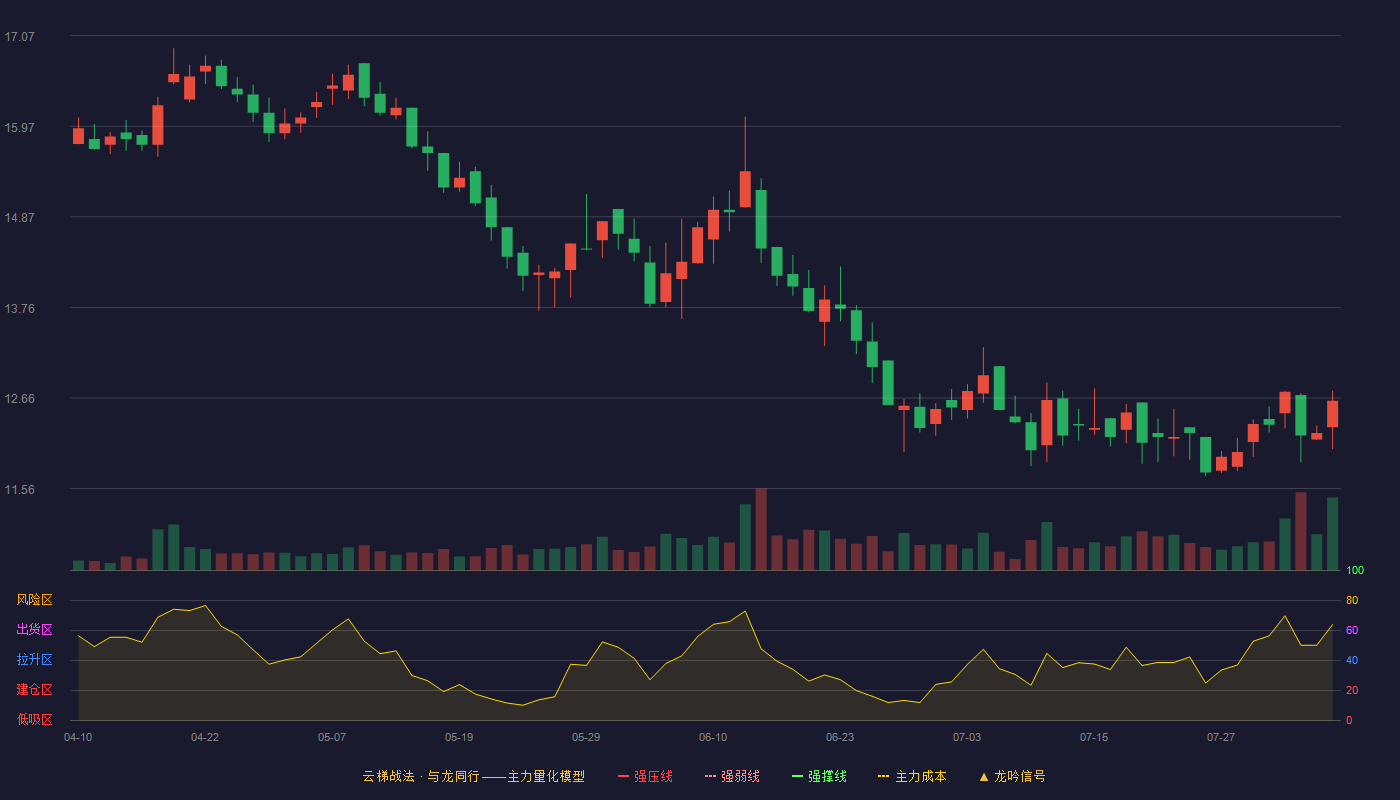The width and height of the screenshot is (1400, 800).
Task: Click the red 0 indicator scale value
Action: click(x=1349, y=721)
